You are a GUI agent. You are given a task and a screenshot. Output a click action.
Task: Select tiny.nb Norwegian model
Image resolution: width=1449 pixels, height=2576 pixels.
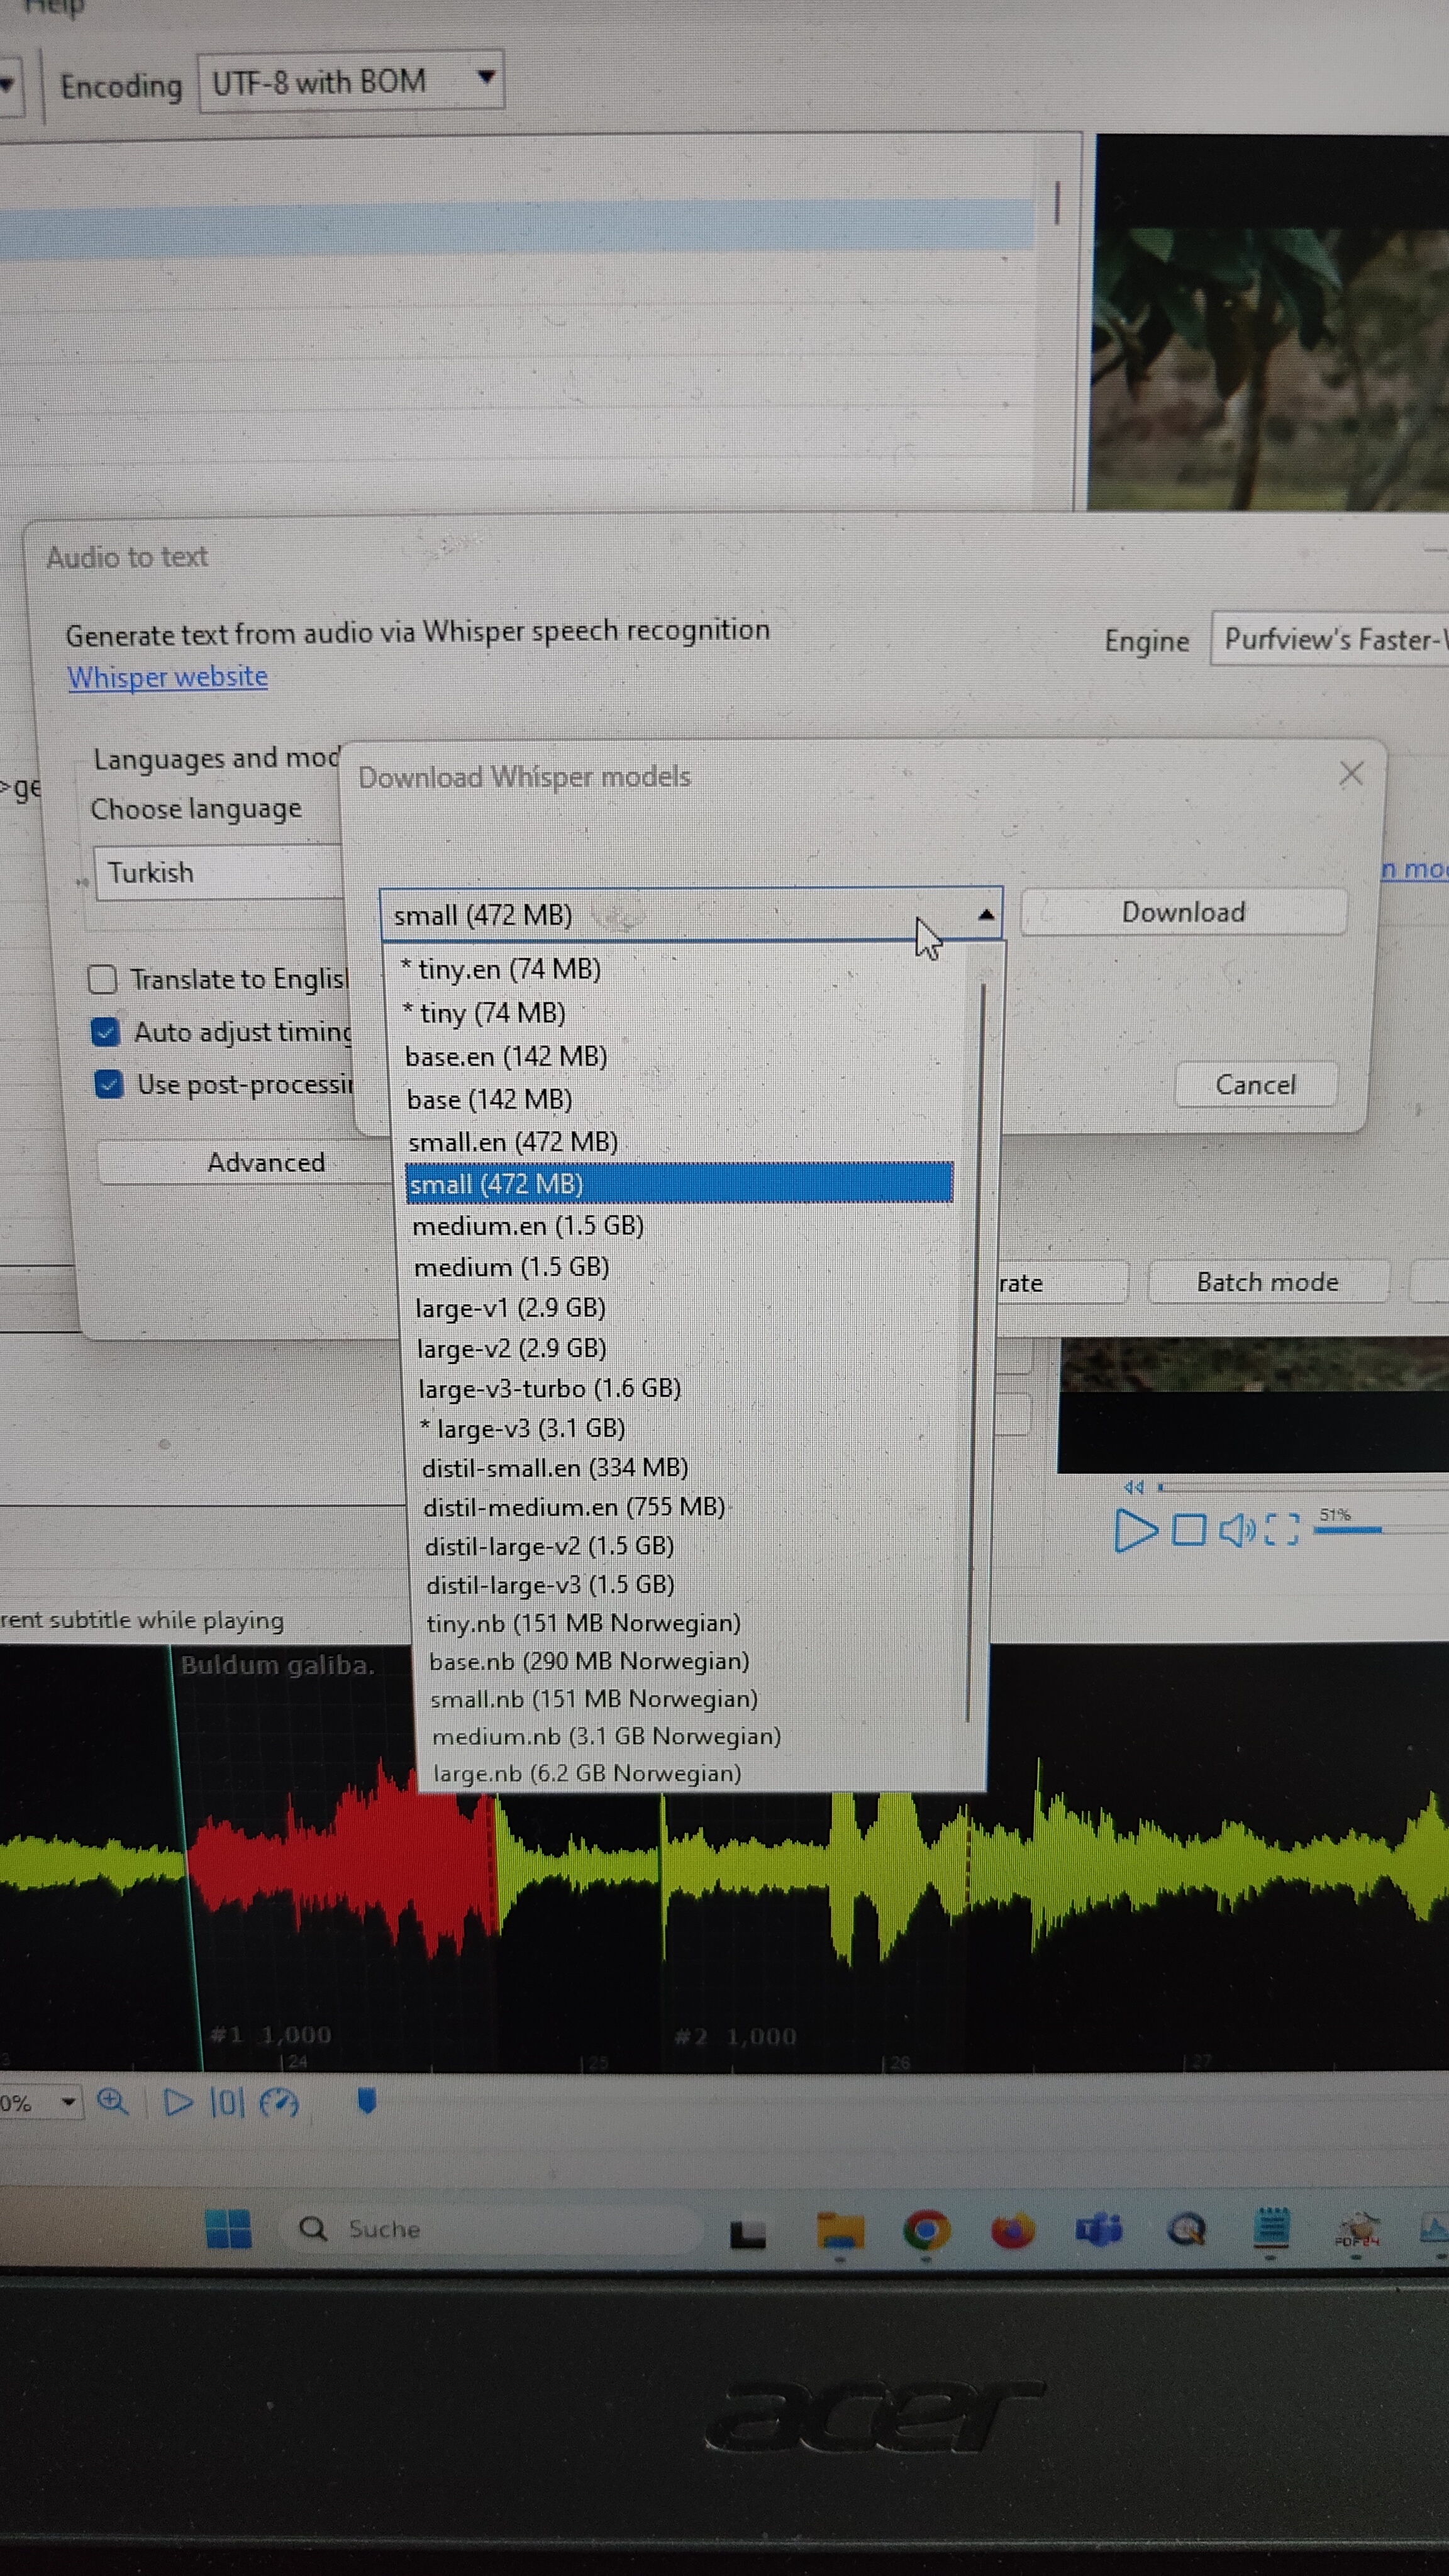click(x=584, y=1623)
